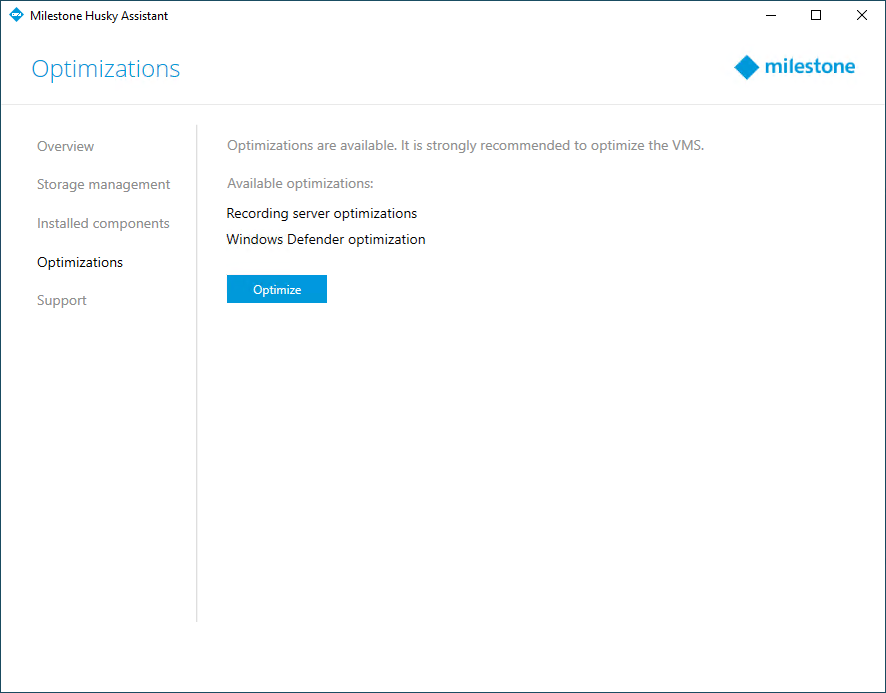
Task: Select Optimizations in the sidebar
Action: [80, 262]
